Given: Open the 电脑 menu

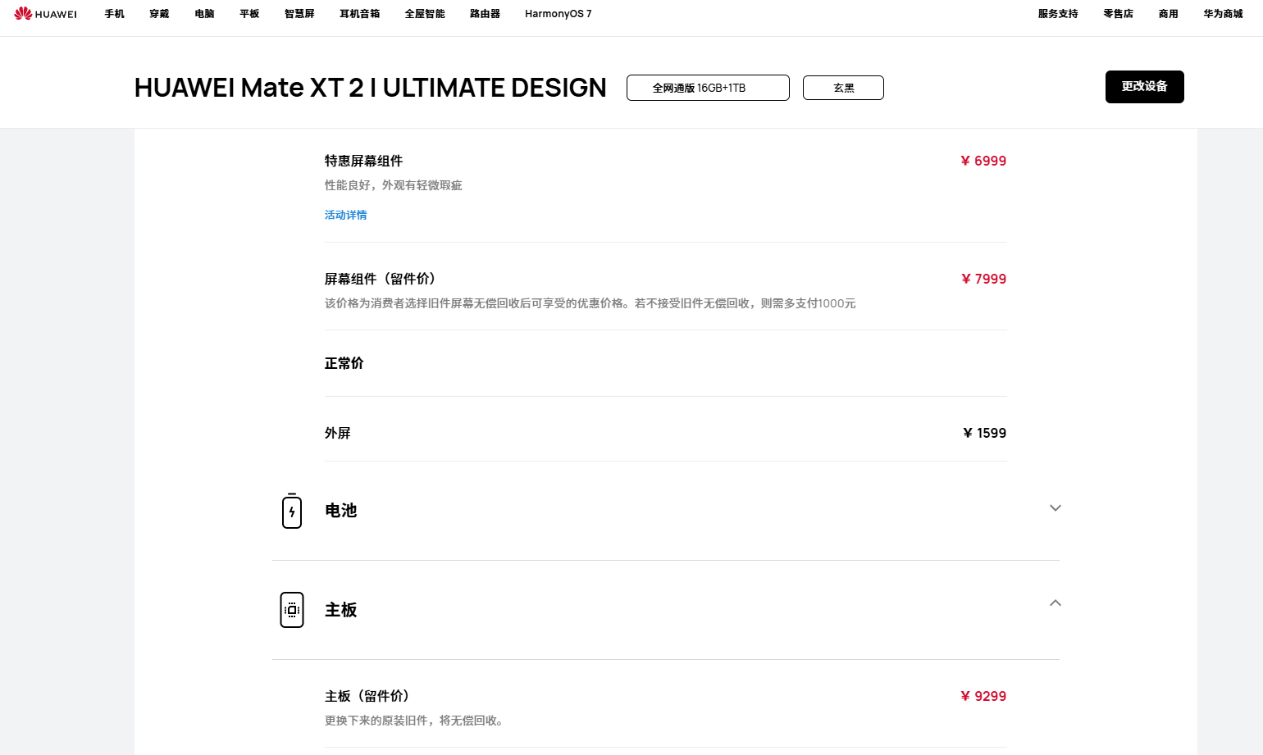Looking at the screenshot, I should tap(204, 14).
